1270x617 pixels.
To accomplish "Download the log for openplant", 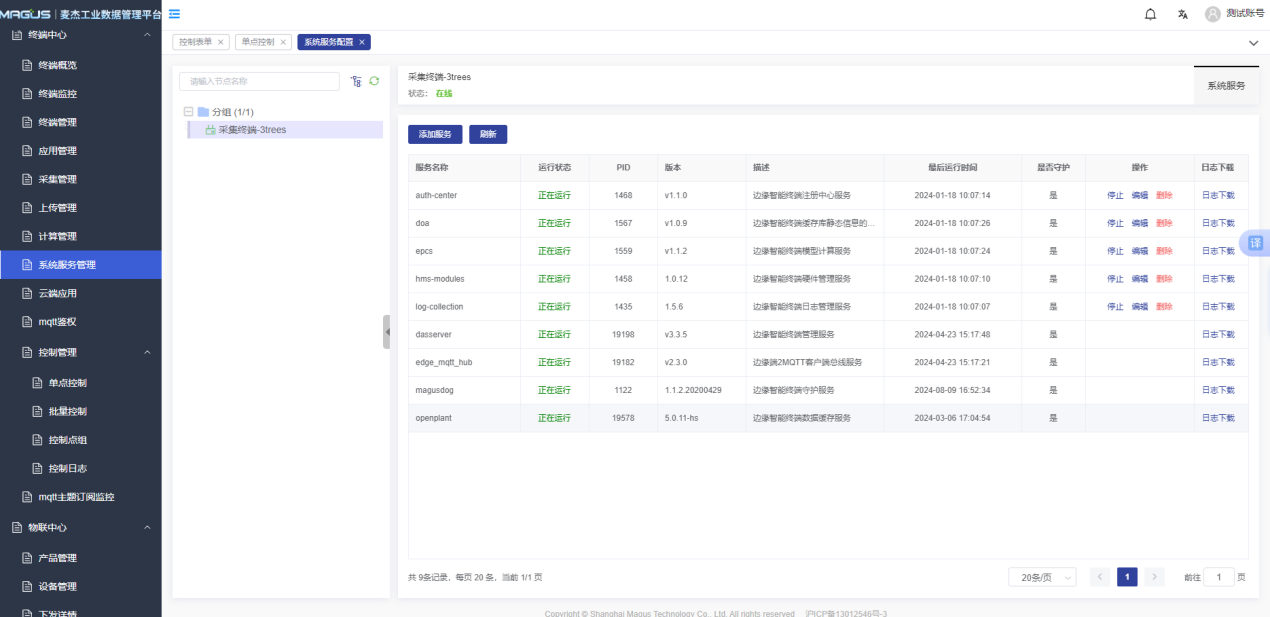I will point(1218,418).
